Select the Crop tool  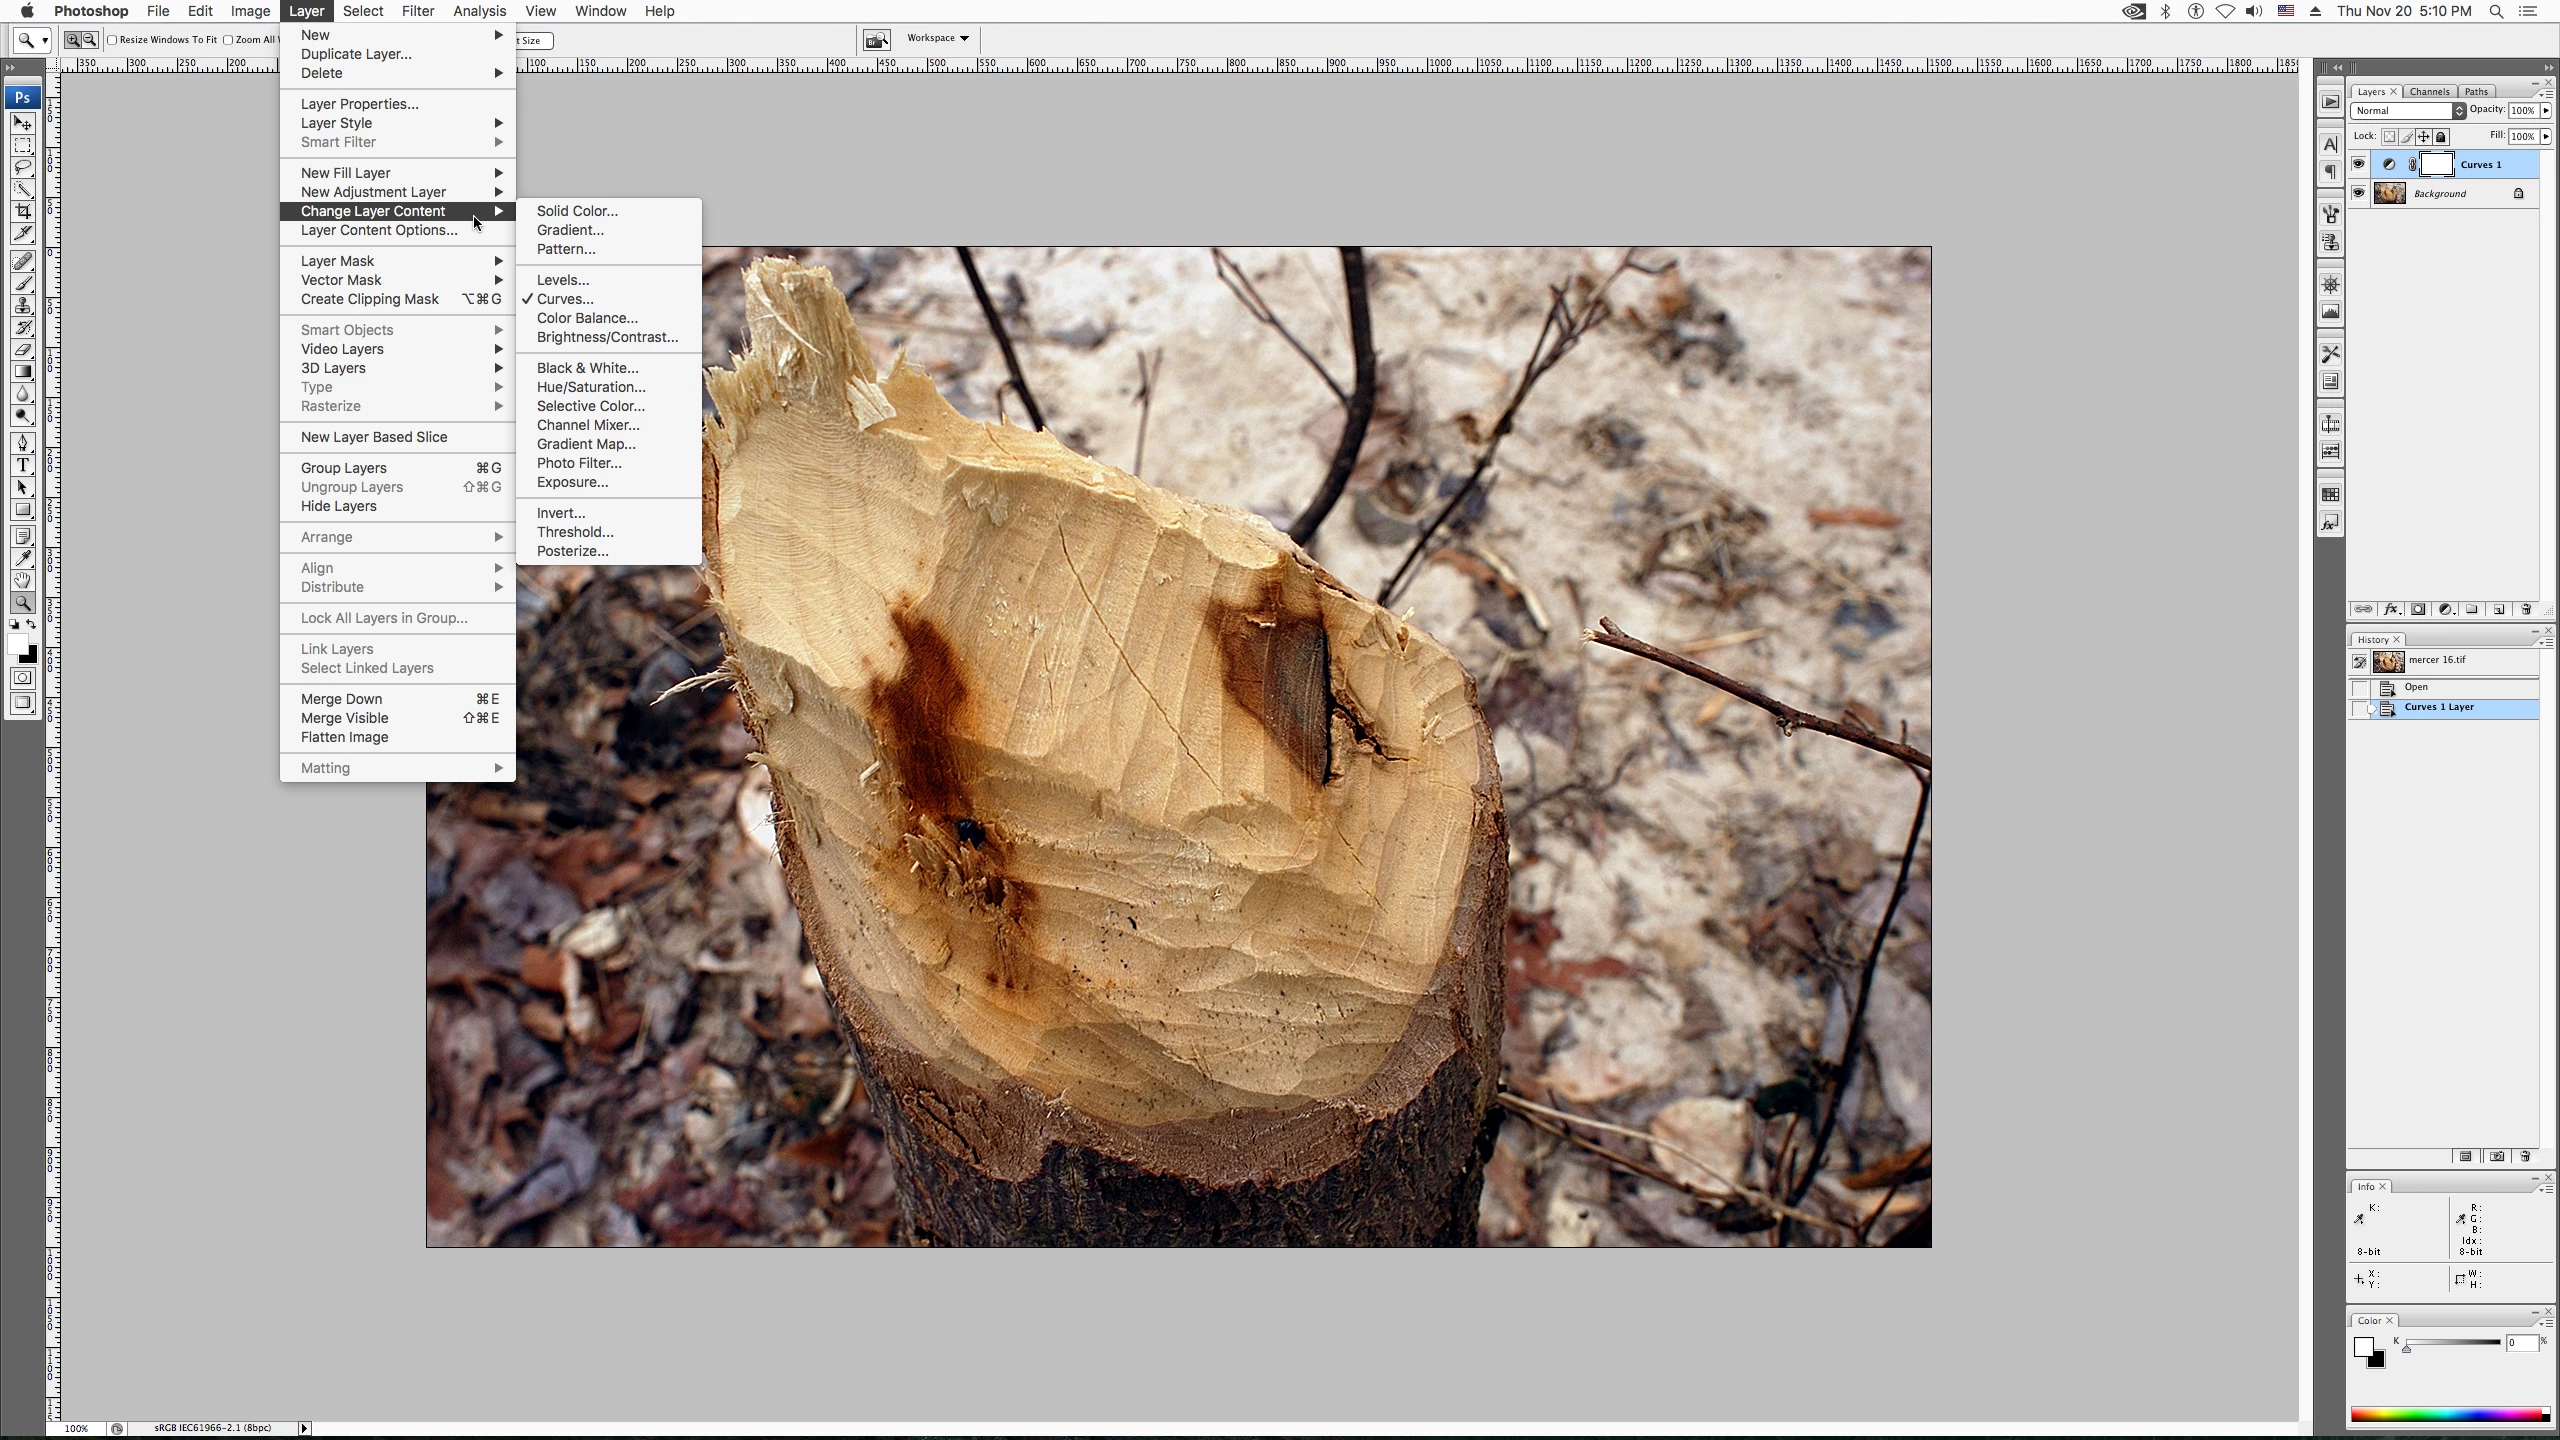[23, 211]
